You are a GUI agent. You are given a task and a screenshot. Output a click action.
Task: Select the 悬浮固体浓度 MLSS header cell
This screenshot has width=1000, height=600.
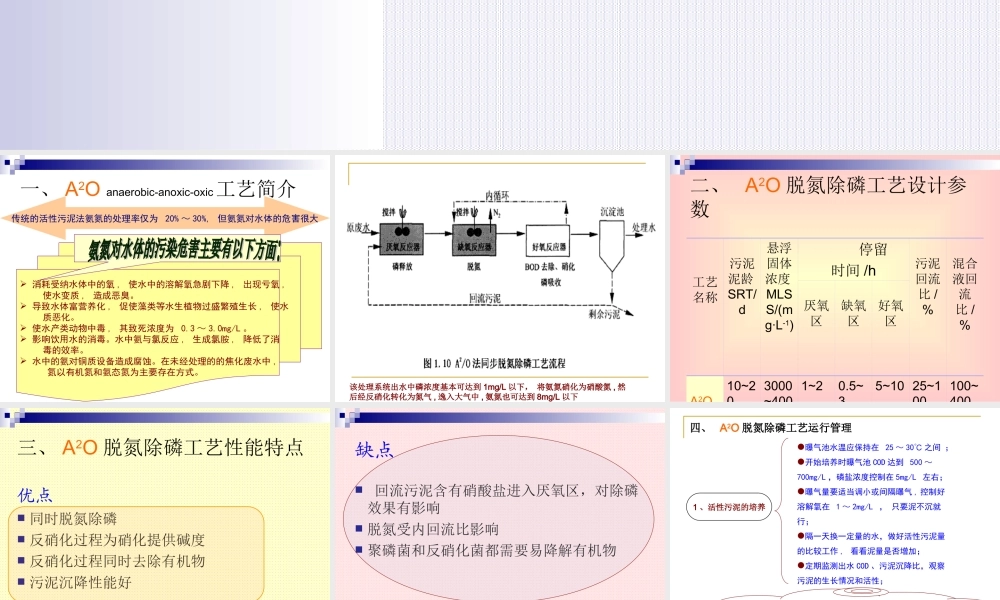click(779, 286)
